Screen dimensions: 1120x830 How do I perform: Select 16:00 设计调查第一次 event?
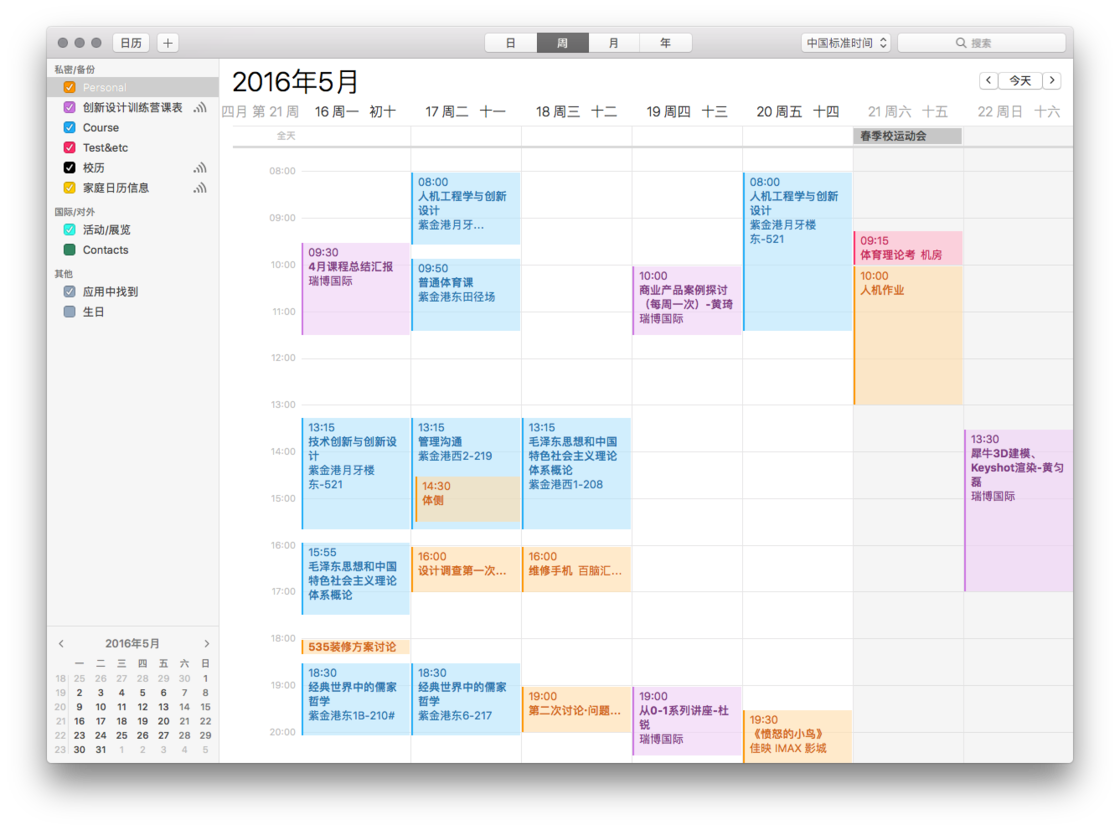click(466, 569)
